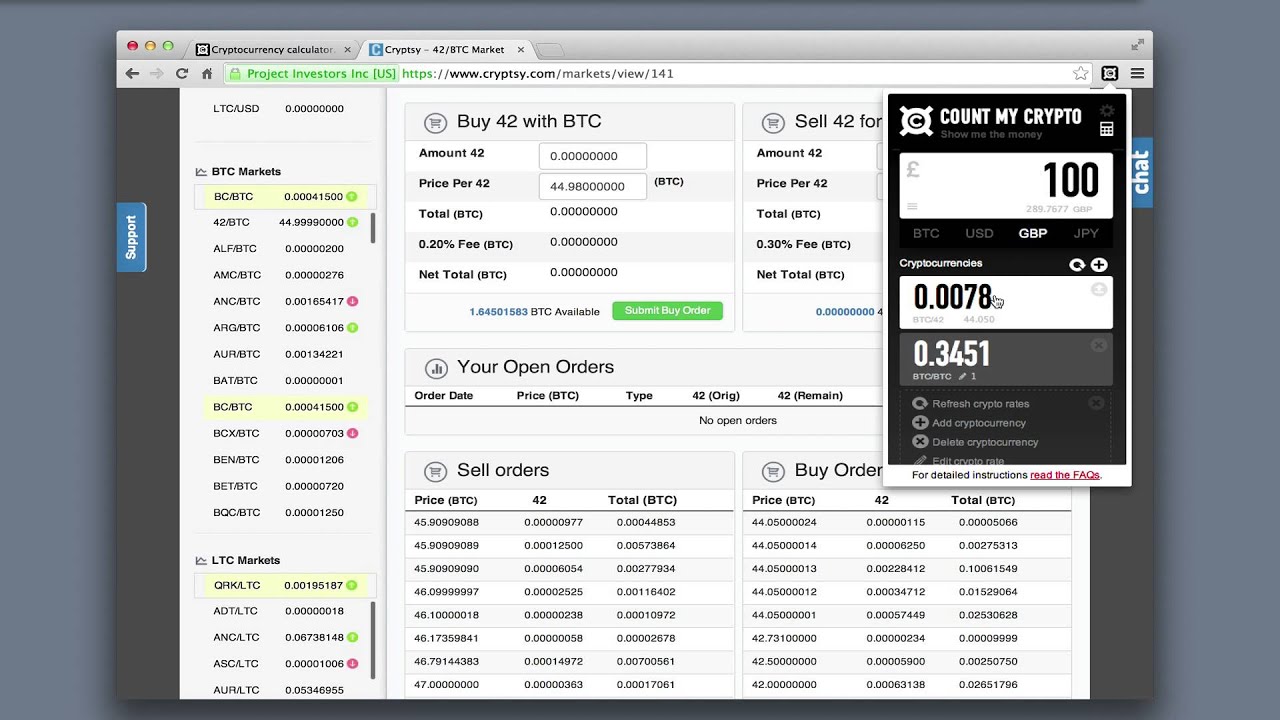The height and width of the screenshot is (720, 1280).
Task: Click the Count My Crypto logo
Action: tap(916, 121)
